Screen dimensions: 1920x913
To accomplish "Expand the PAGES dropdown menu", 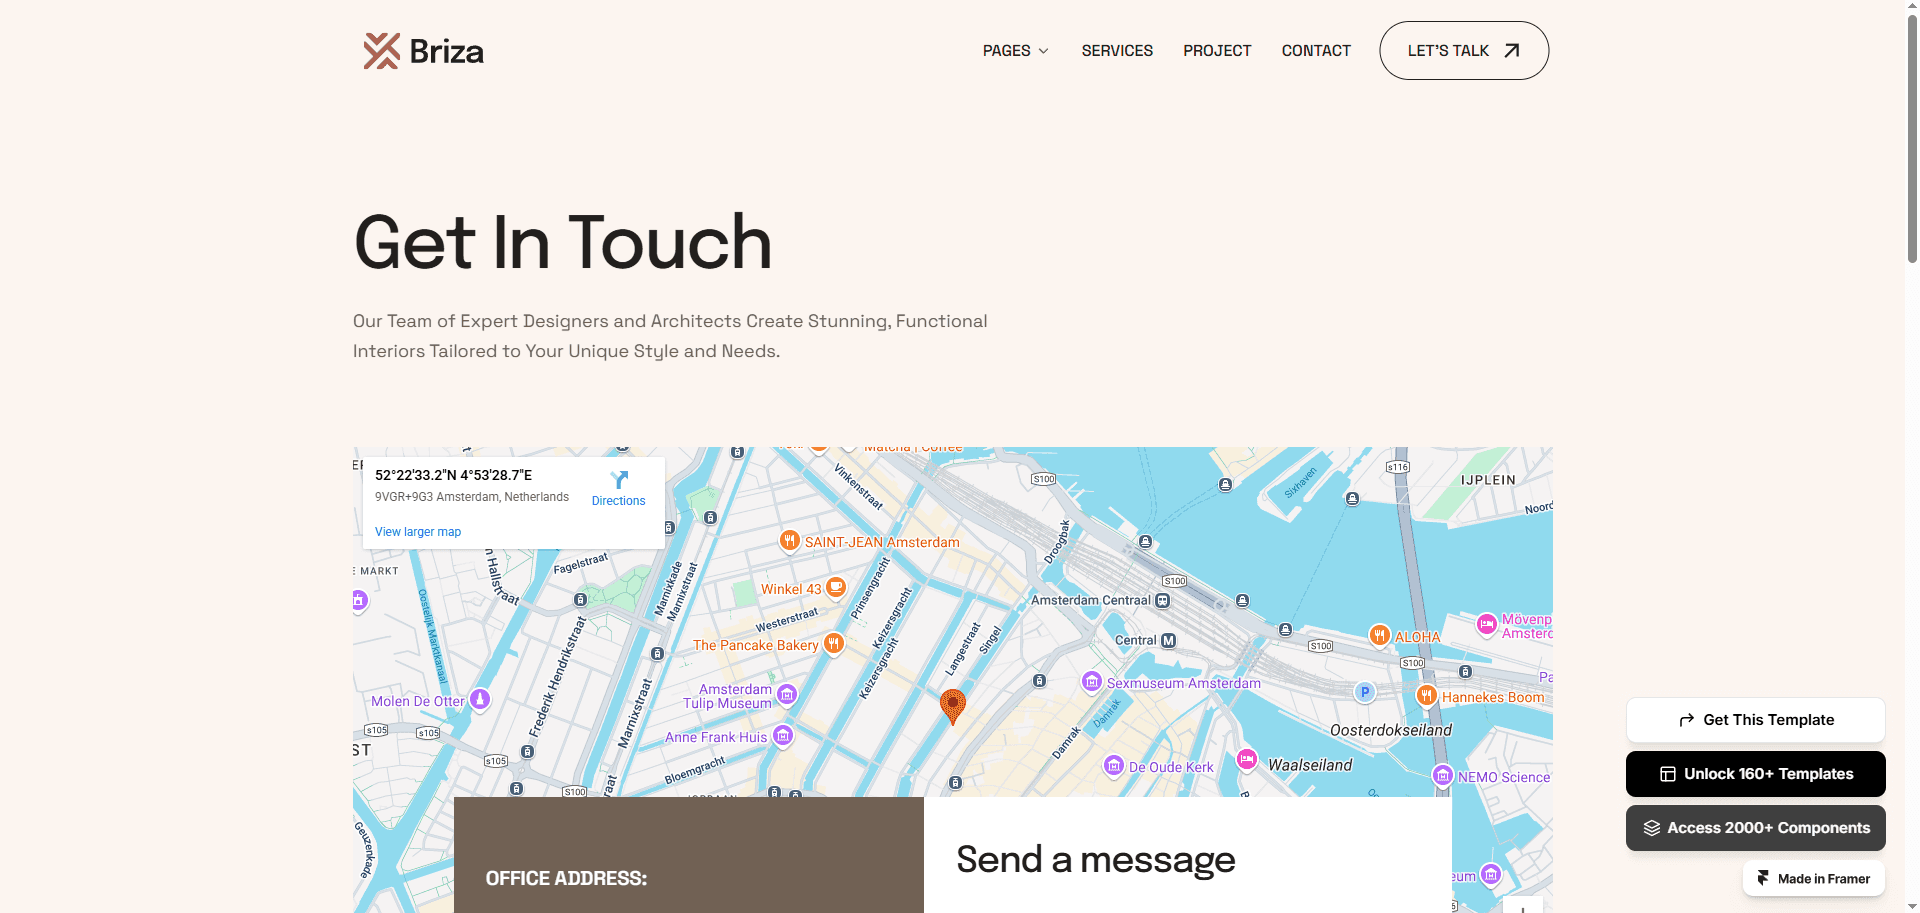I will [x=1016, y=51].
